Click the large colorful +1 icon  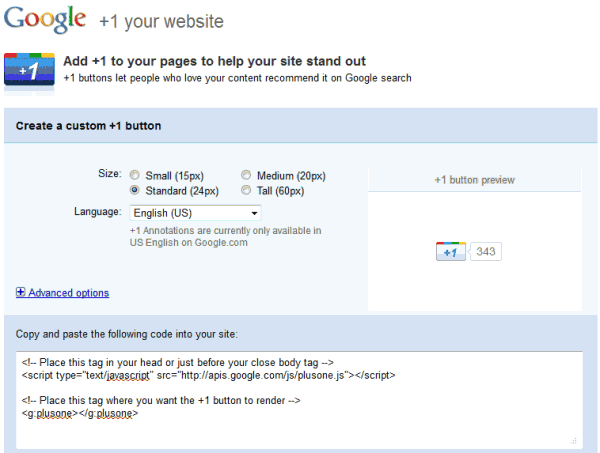pos(28,68)
